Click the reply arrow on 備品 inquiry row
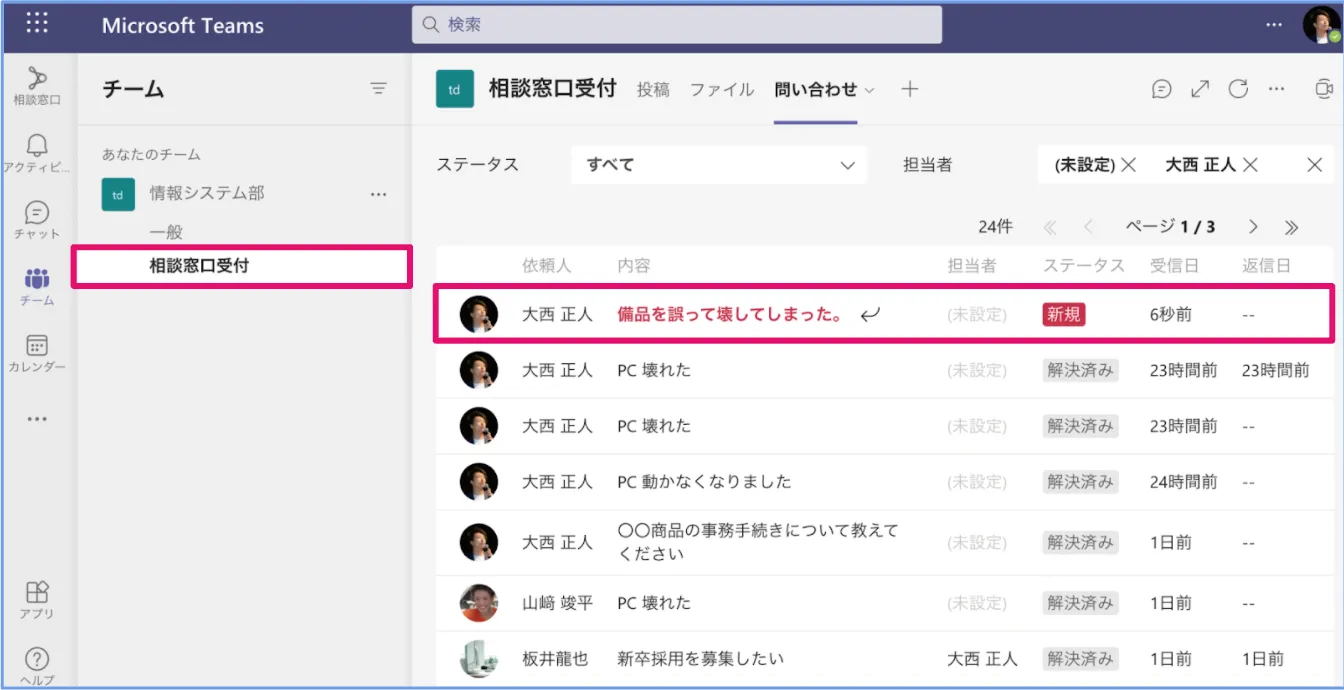 (870, 315)
